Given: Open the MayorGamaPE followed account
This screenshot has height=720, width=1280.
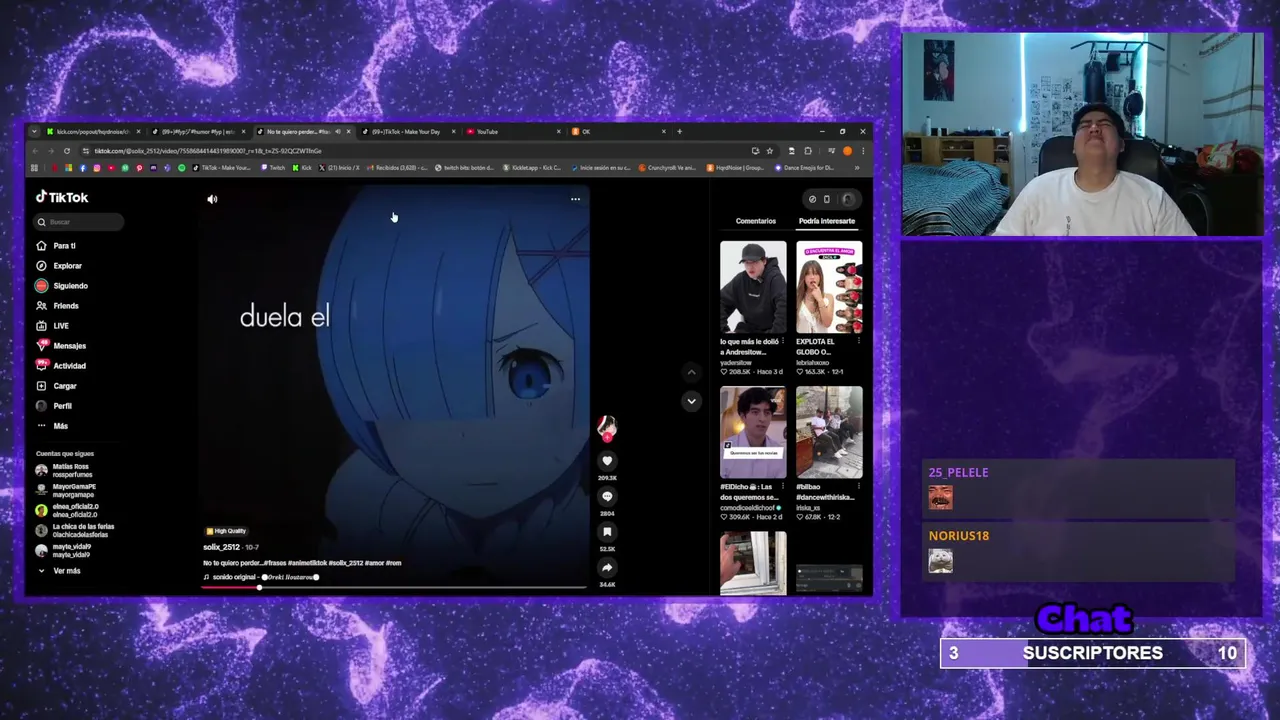Looking at the screenshot, I should tap(66, 490).
